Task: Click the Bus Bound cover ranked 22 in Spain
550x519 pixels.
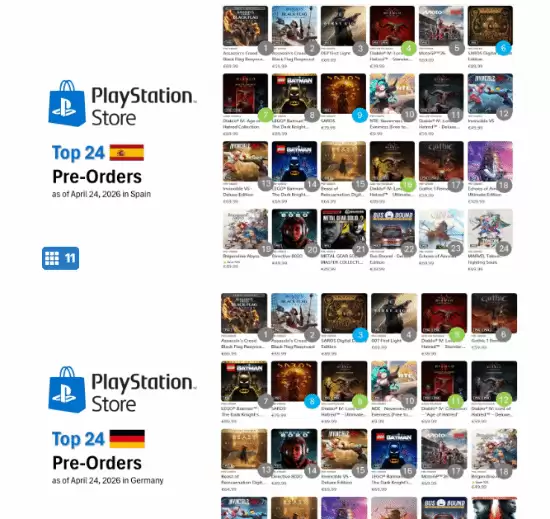Action: pos(392,229)
